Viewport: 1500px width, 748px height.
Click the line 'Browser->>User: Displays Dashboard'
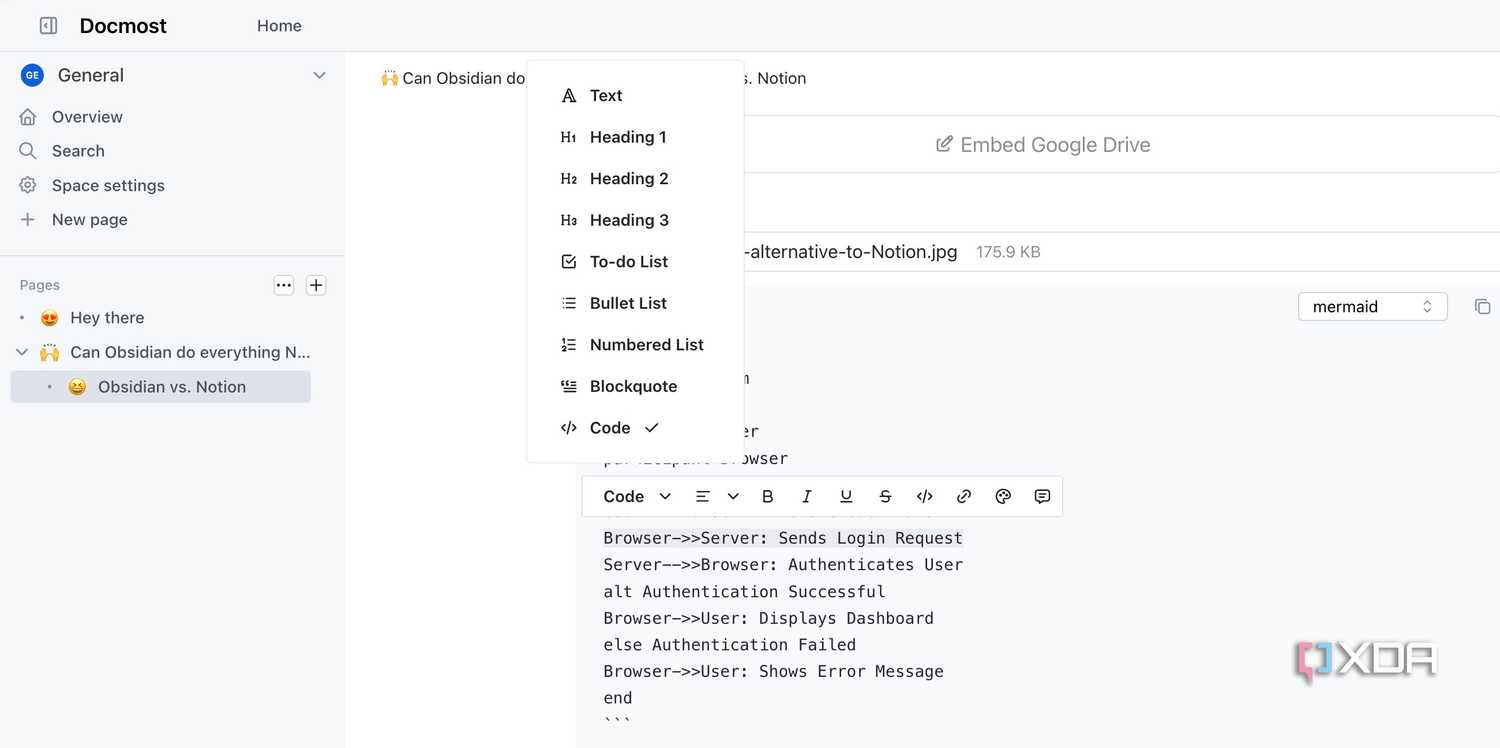click(x=768, y=618)
